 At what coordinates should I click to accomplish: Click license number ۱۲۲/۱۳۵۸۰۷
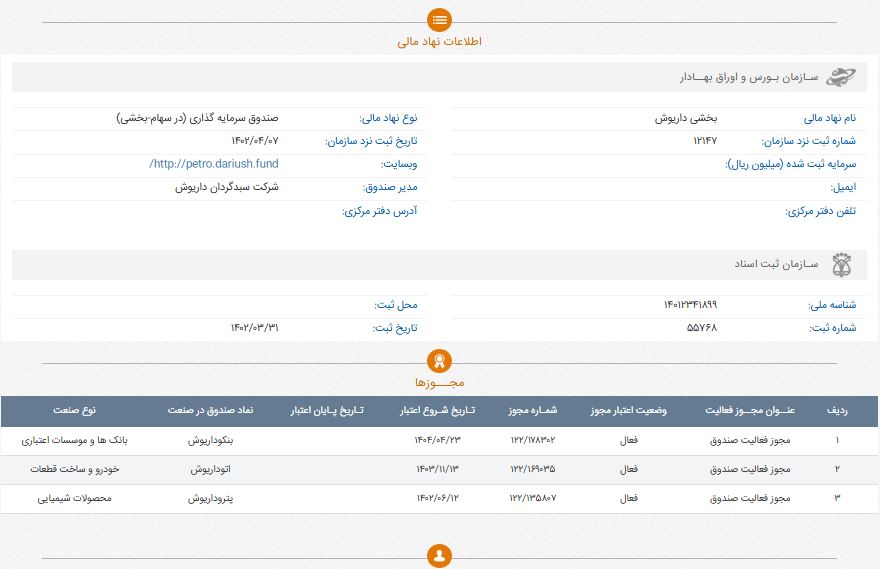533,498
